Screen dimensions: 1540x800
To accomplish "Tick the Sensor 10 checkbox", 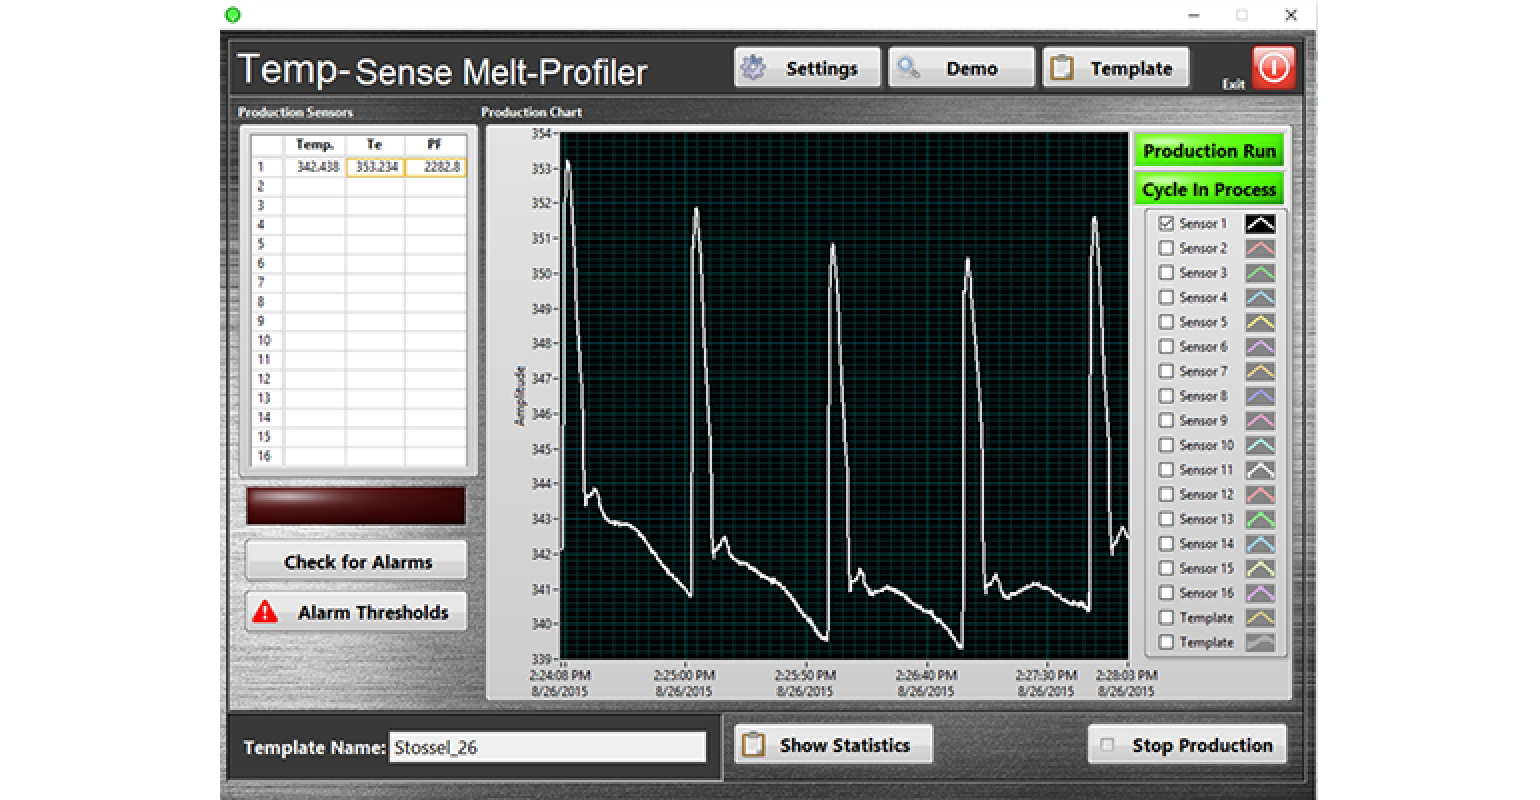I will (1166, 446).
